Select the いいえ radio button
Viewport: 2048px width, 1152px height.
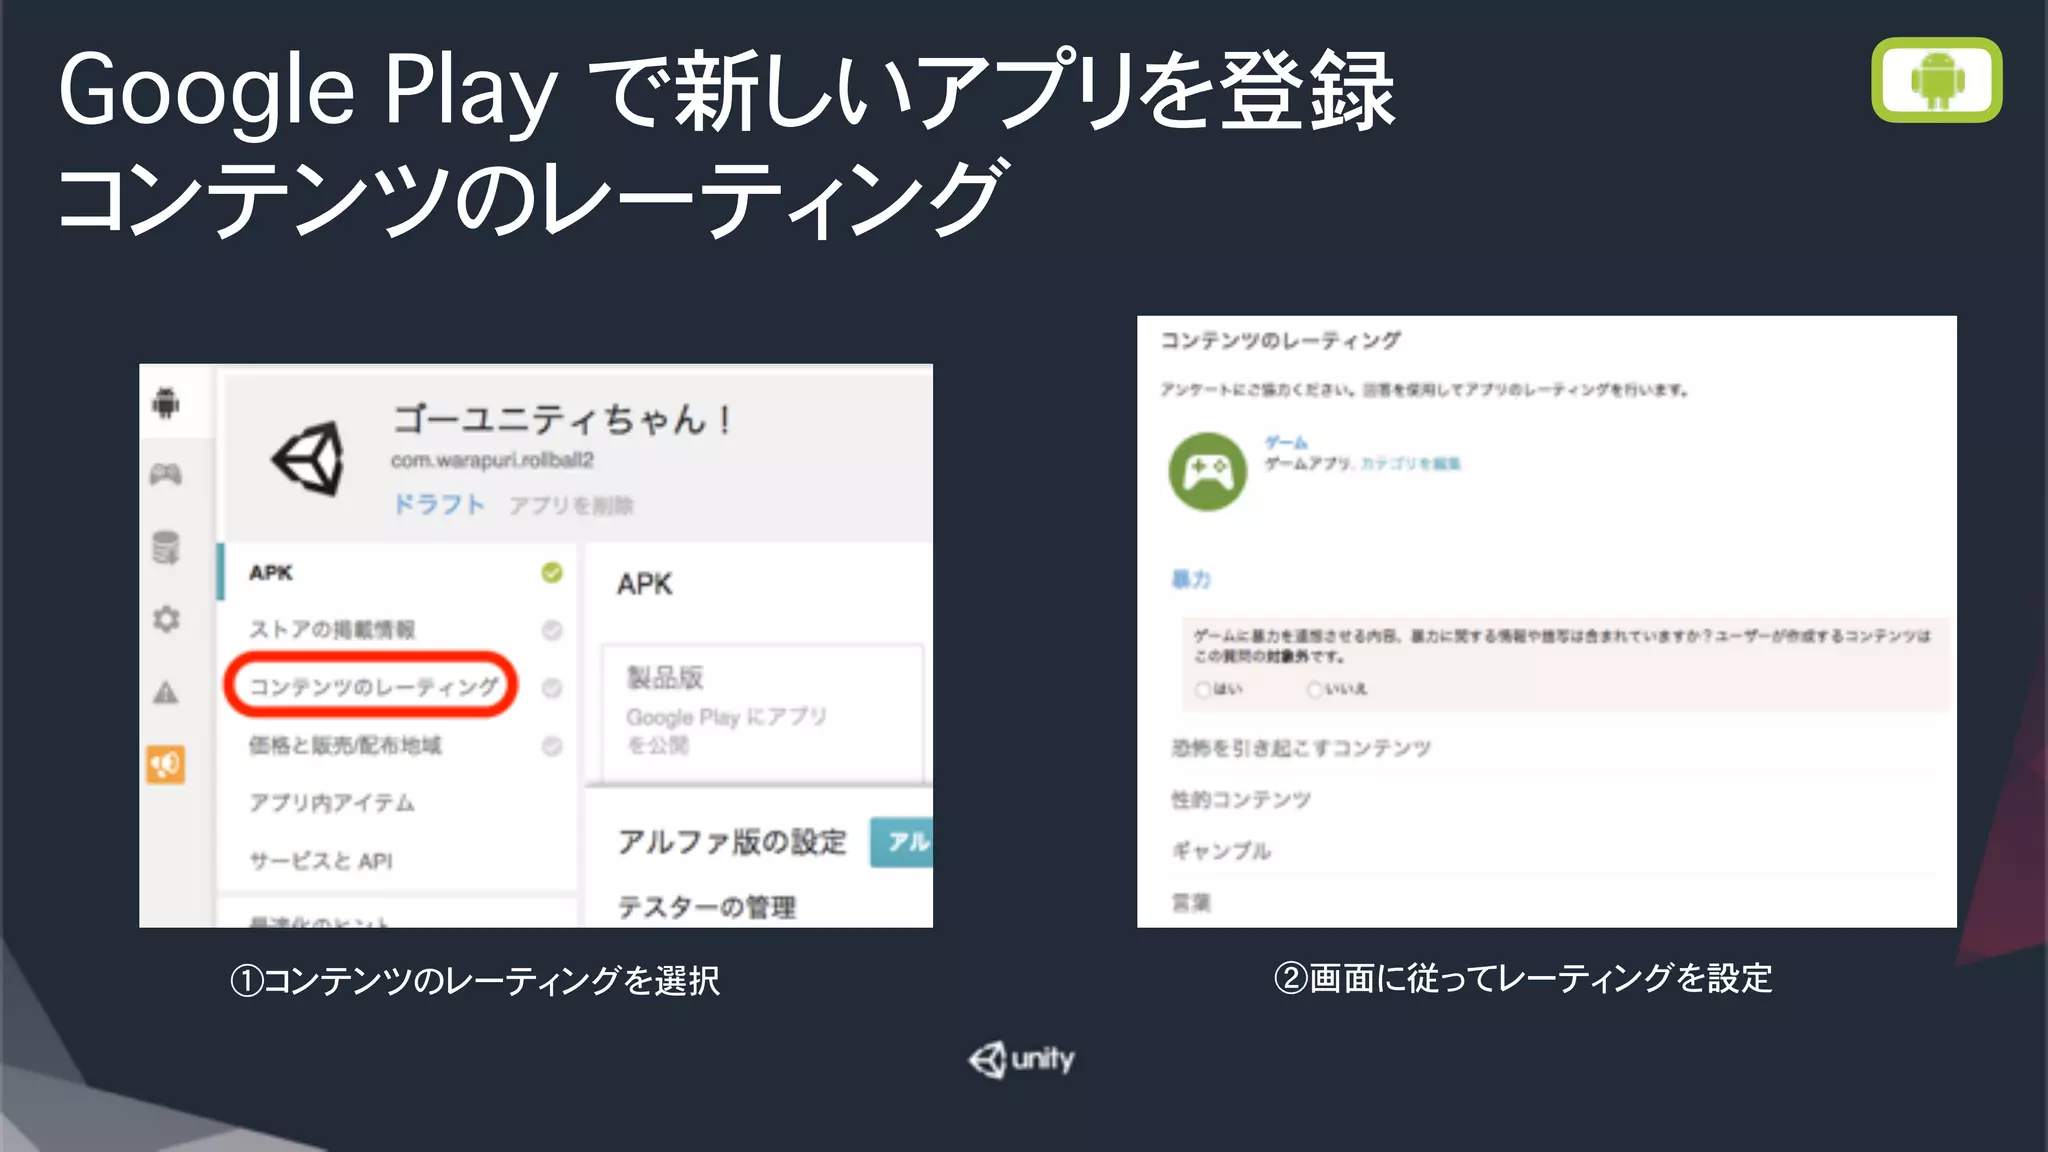tap(1315, 689)
